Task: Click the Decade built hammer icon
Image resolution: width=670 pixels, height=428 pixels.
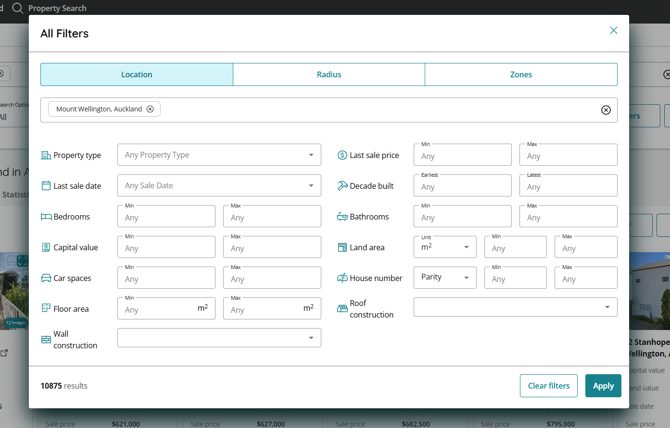Action: tap(342, 186)
